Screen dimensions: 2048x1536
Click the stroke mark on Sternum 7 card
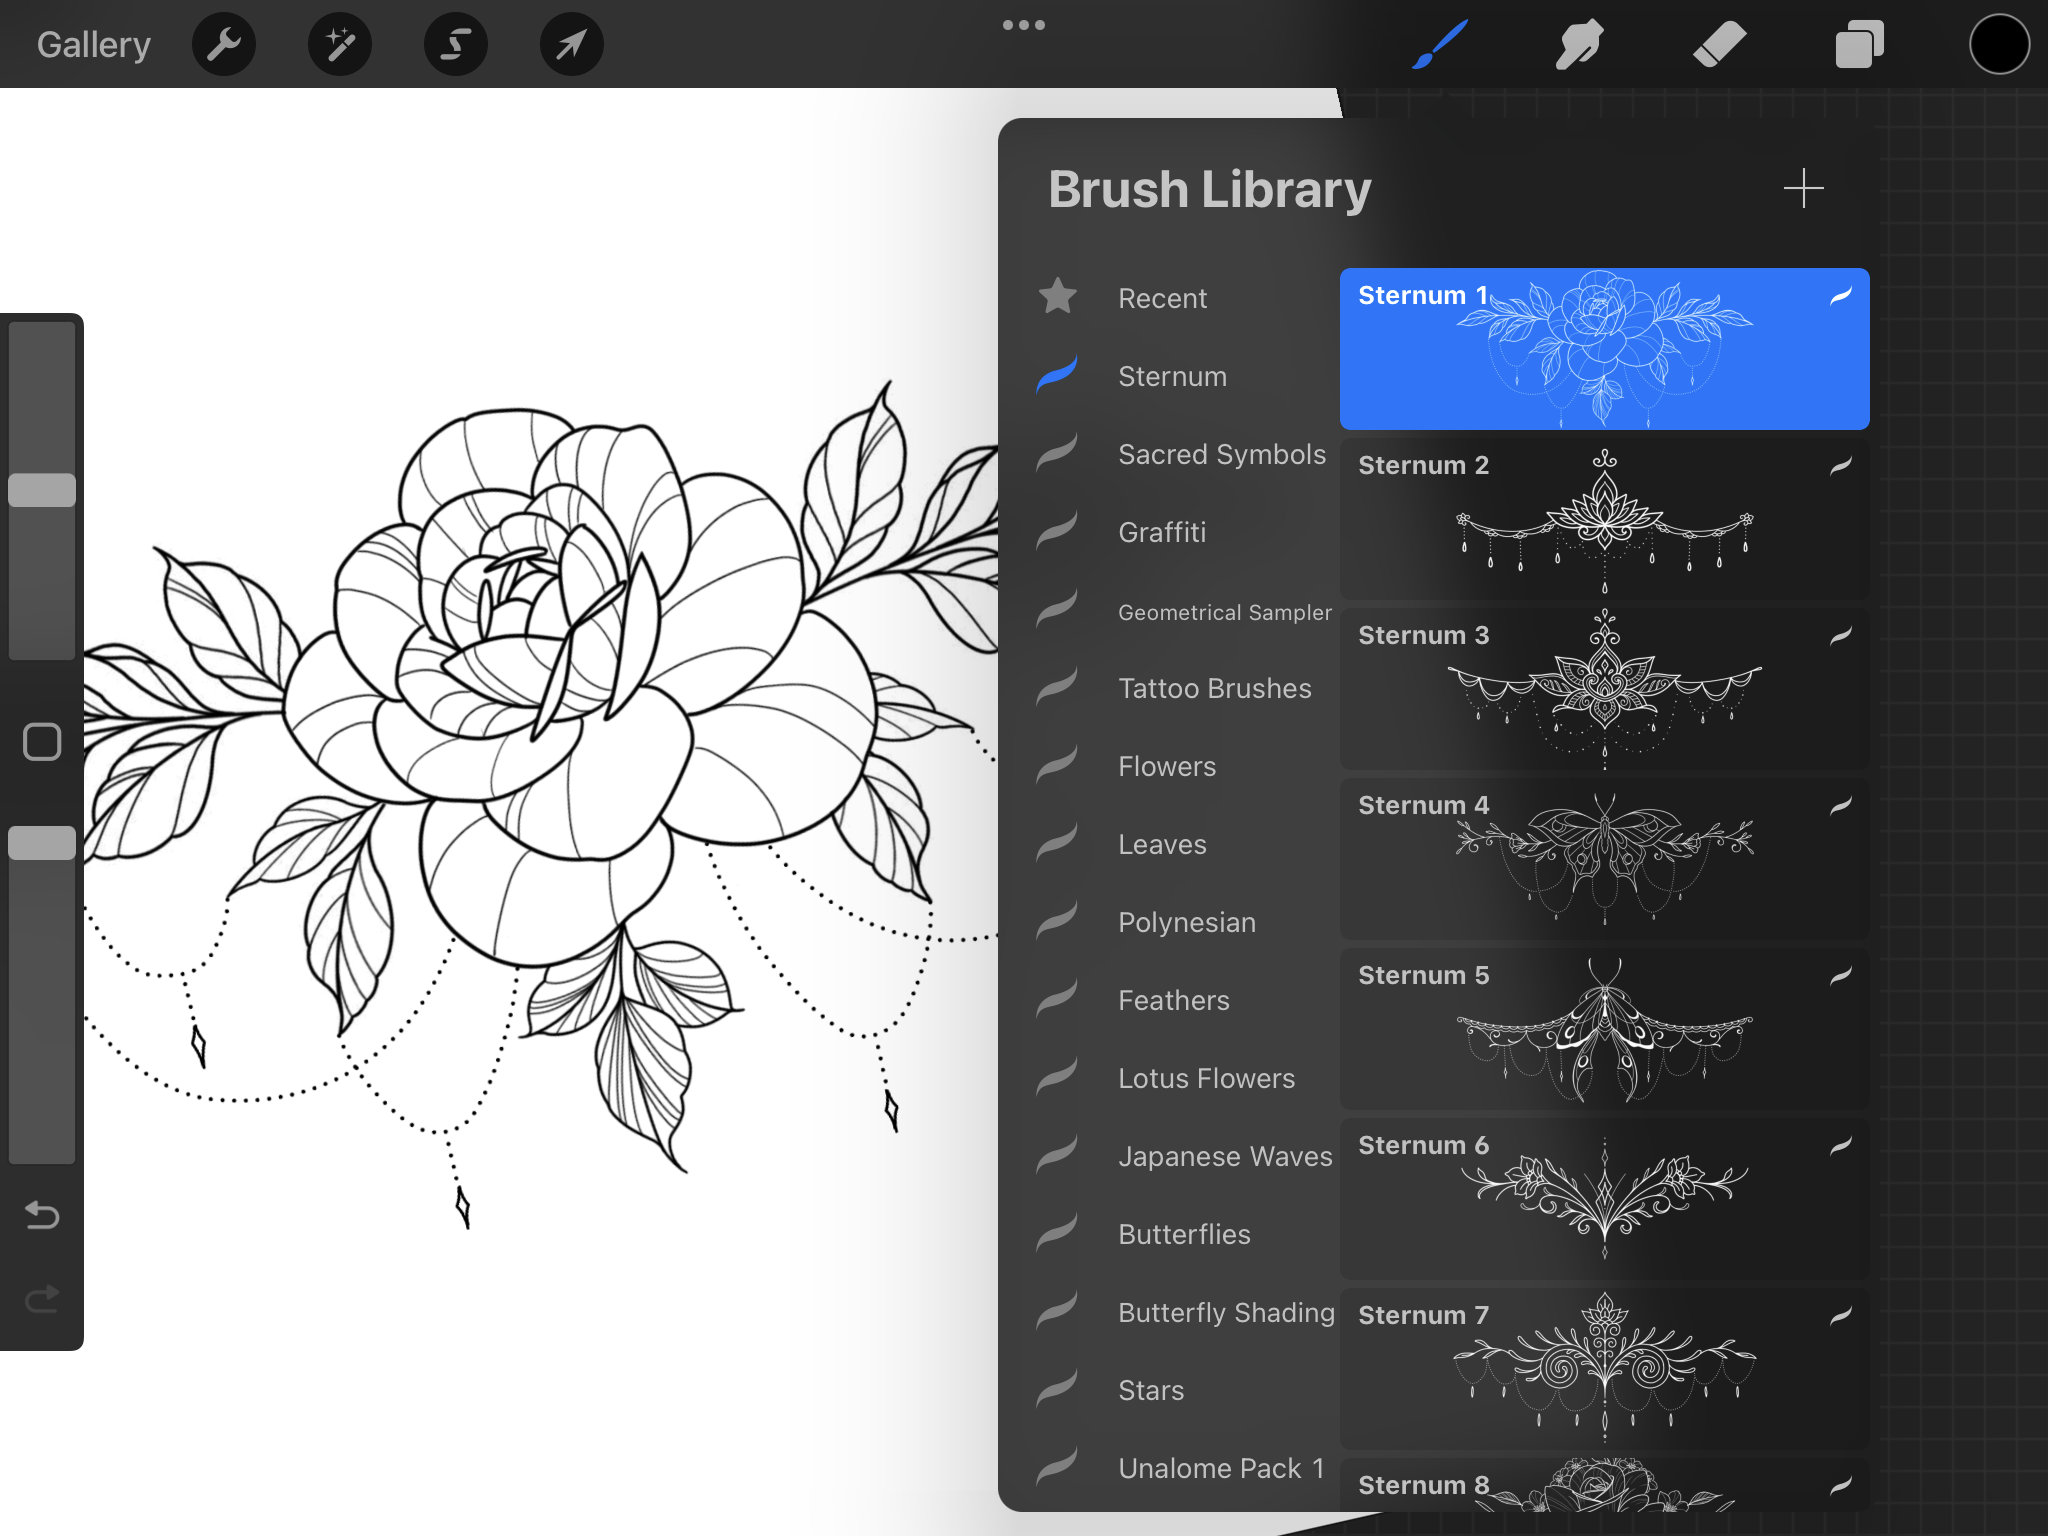(x=1841, y=1315)
